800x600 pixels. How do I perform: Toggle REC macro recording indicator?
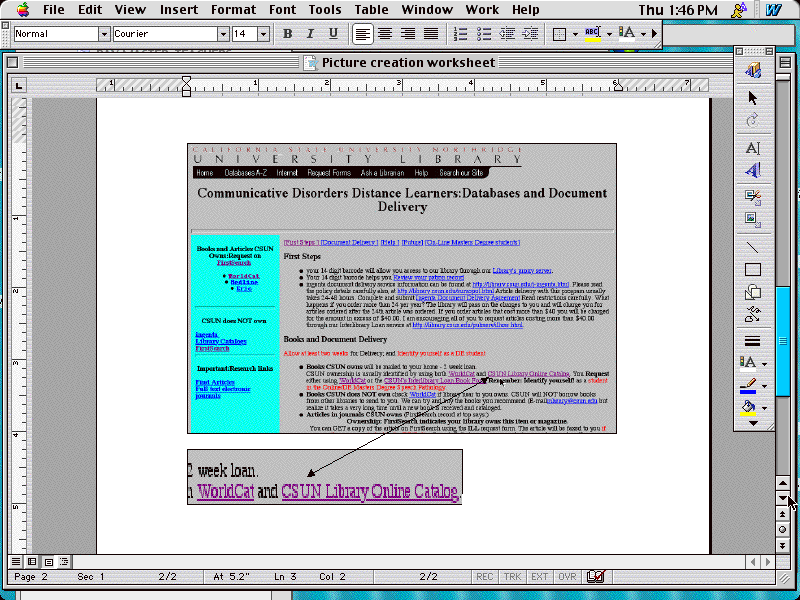[484, 577]
